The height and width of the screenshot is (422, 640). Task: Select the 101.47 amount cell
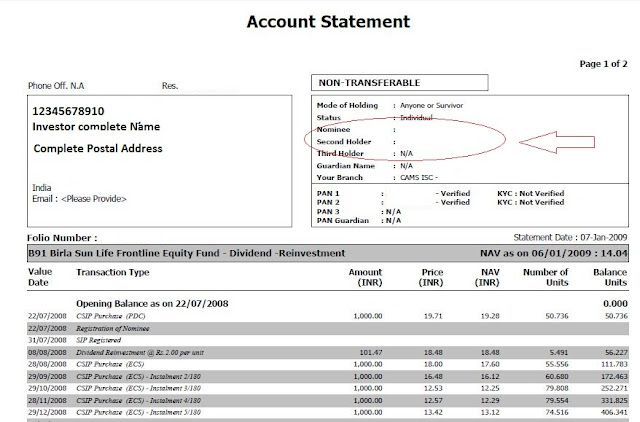(x=371, y=353)
